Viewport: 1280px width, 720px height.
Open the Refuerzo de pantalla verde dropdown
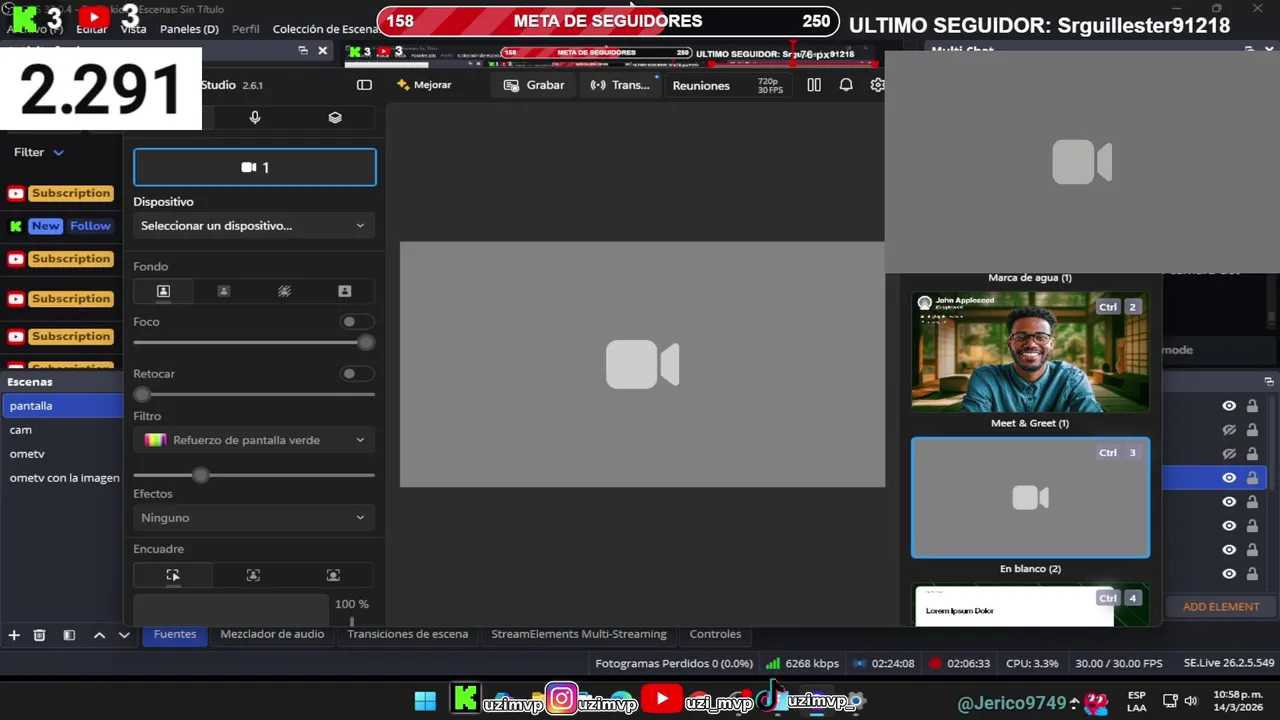pyautogui.click(x=254, y=440)
